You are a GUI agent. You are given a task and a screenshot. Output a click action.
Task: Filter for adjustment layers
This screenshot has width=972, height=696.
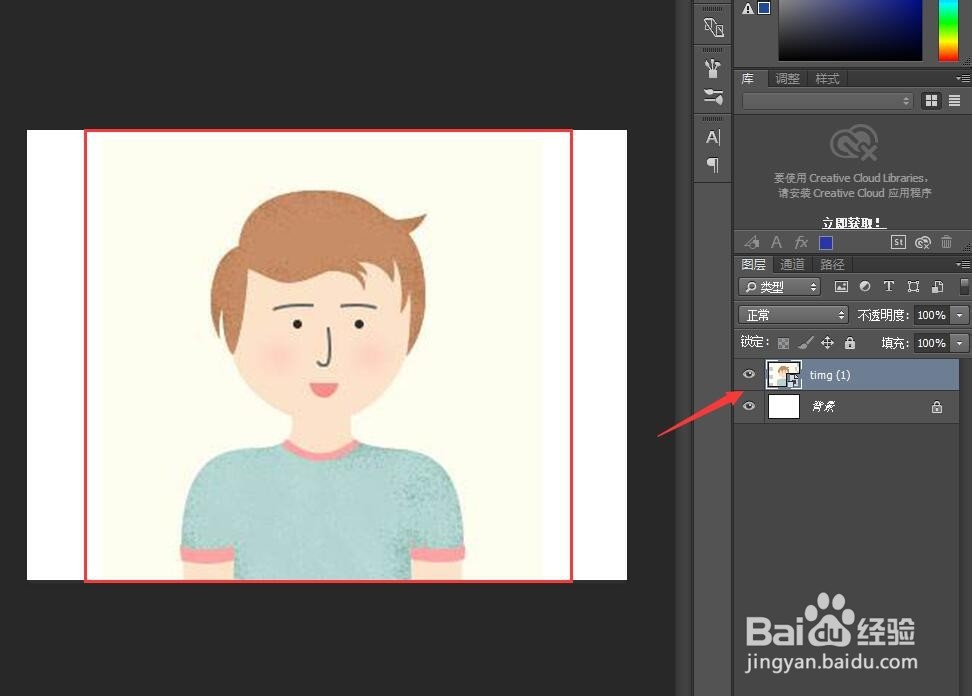click(x=865, y=286)
